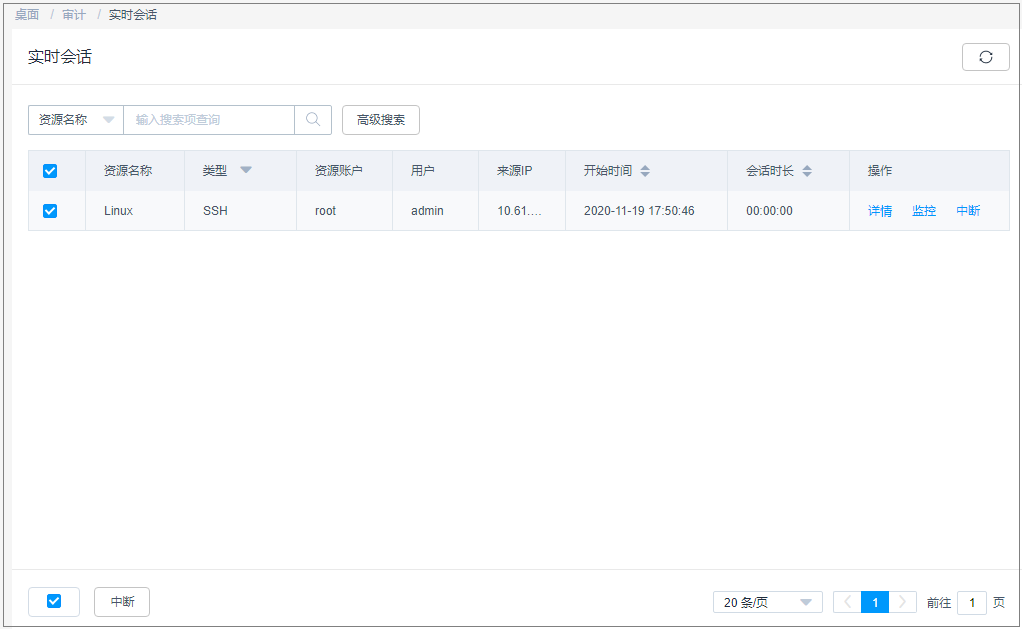Viewport: 1022px width, 629px height.
Task: Sort by the 会话时长 sort arrows
Action: click(807, 171)
